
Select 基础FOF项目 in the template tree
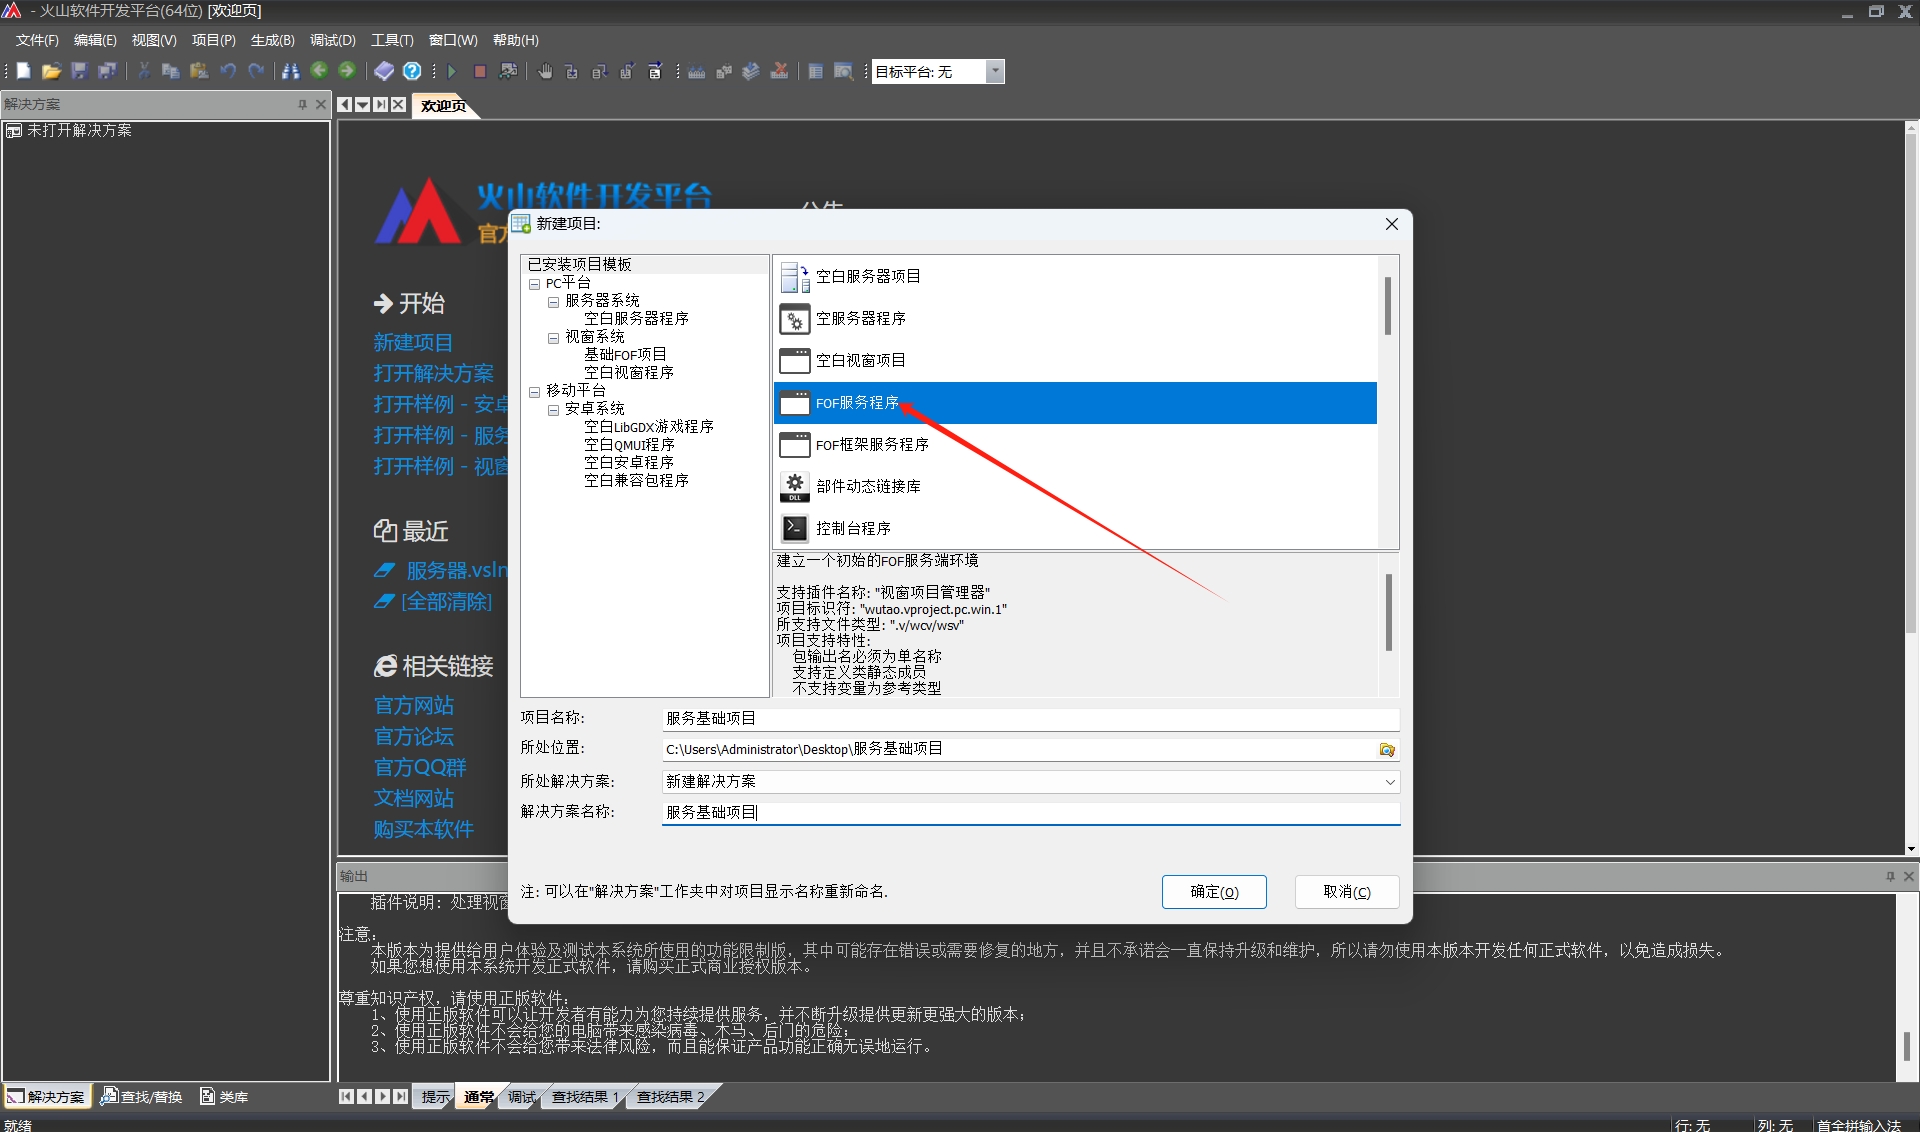tap(625, 355)
